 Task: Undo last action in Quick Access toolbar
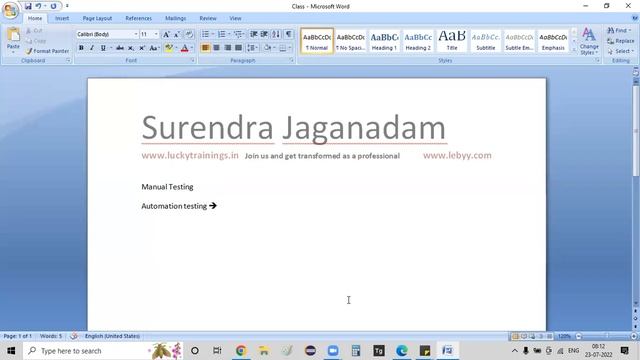click(x=38, y=6)
